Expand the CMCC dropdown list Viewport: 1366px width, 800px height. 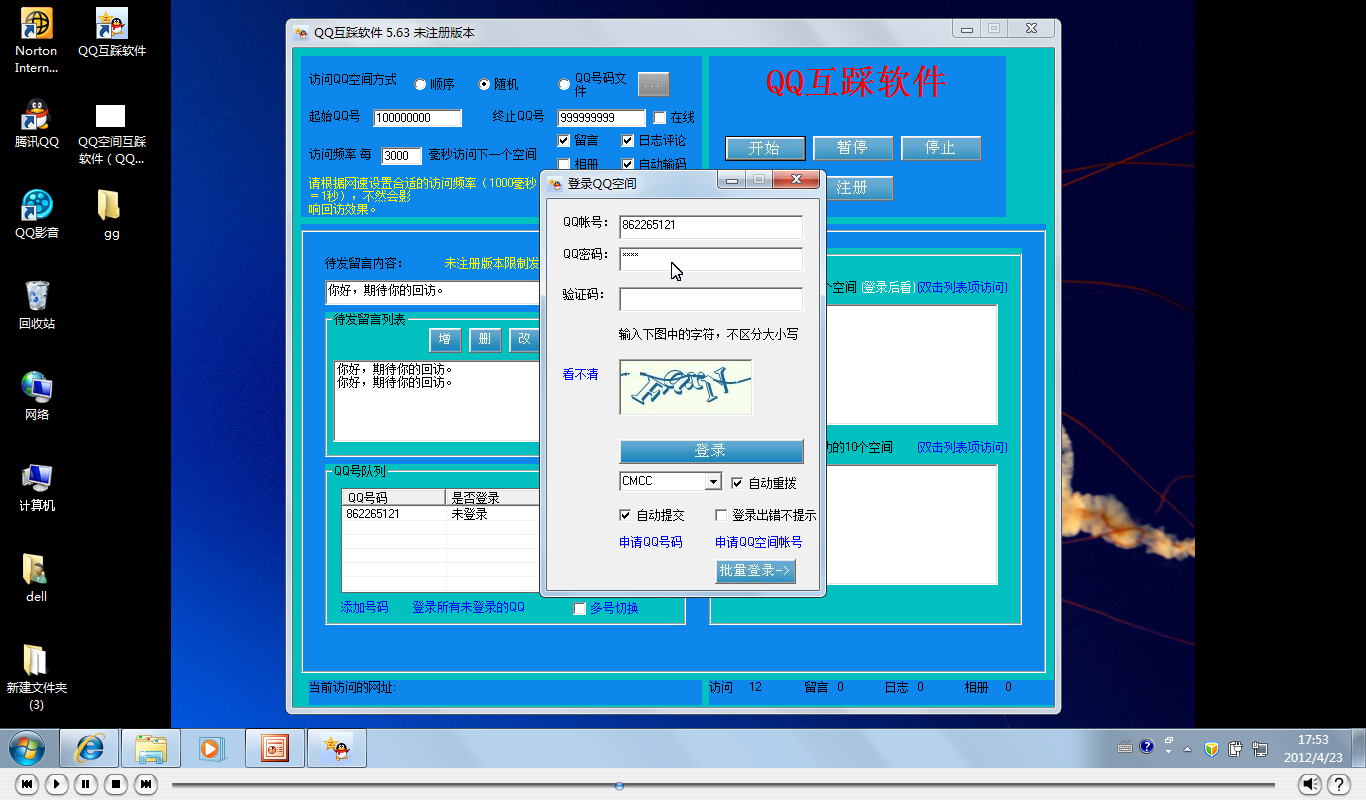coord(712,482)
